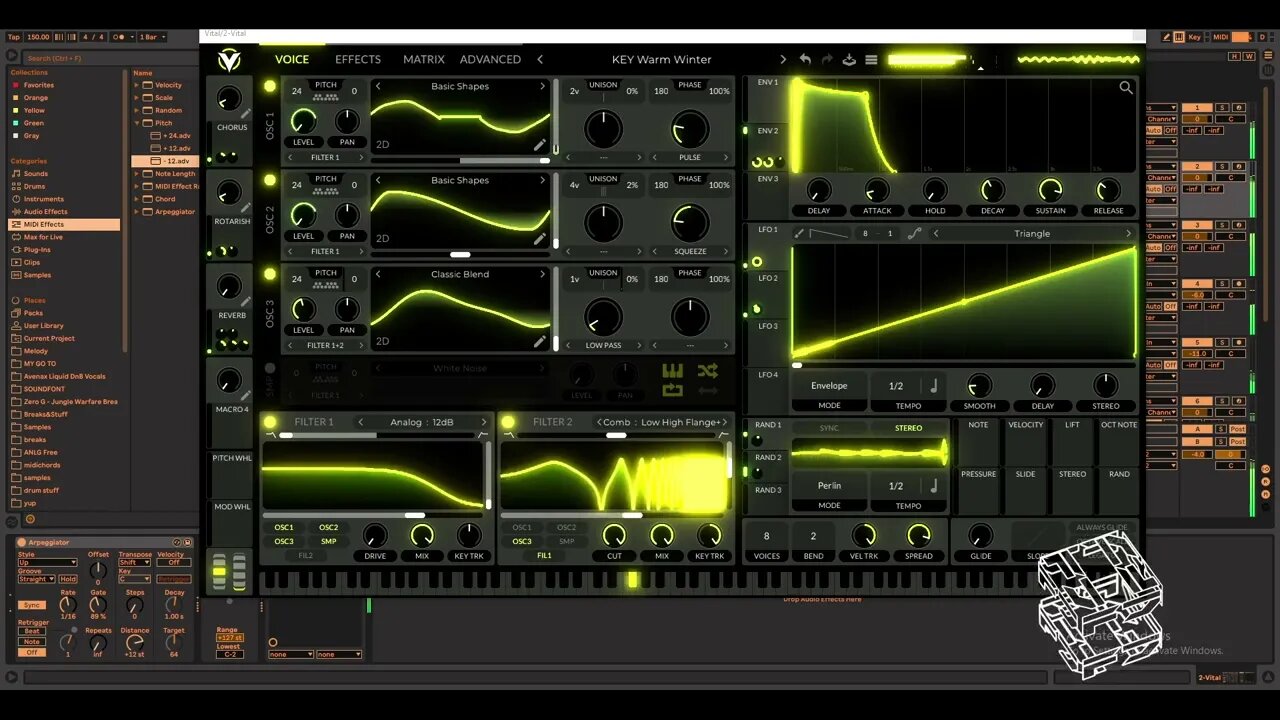Click LFO tempo note icon
Image resolution: width=1280 pixels, height=720 pixels.
click(x=933, y=385)
